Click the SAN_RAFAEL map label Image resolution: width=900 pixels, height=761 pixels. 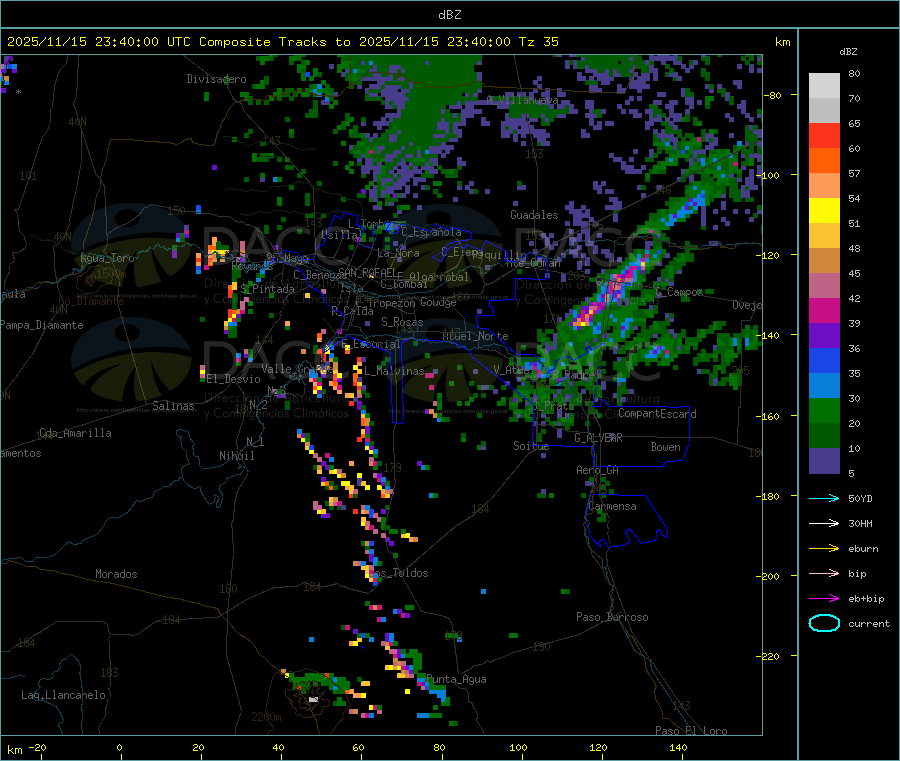click(367, 273)
